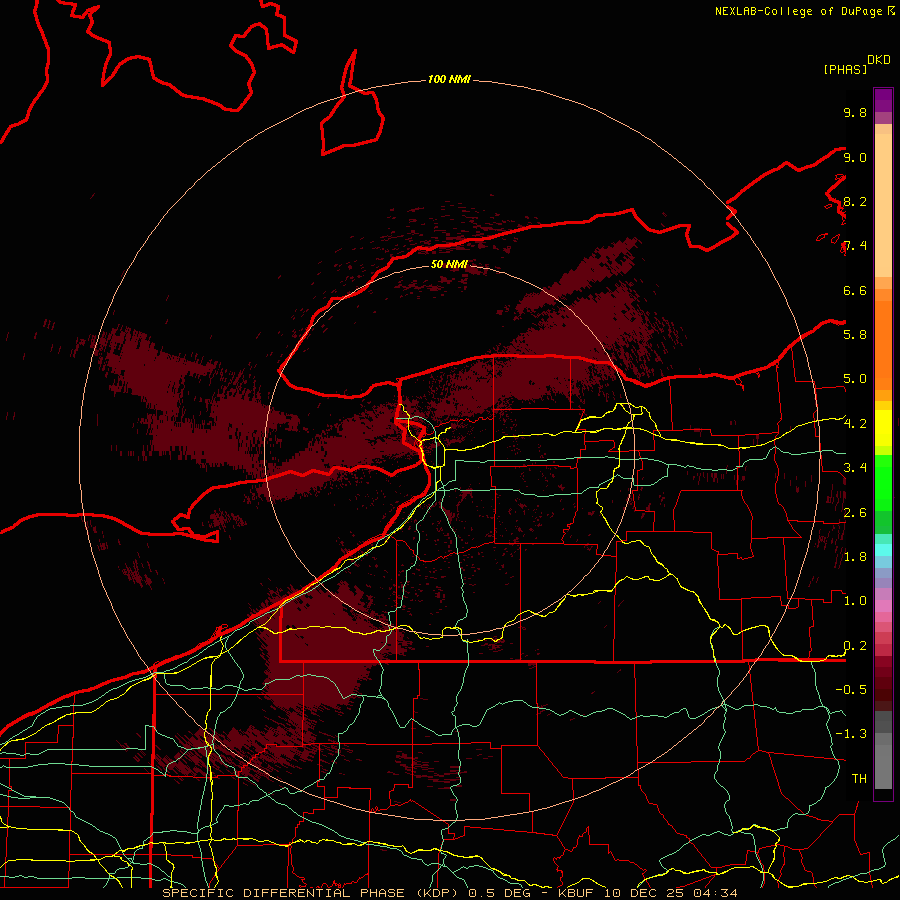The height and width of the screenshot is (900, 900).
Task: Click the NEXLAB-College of DuPage credit text
Action: point(798,11)
